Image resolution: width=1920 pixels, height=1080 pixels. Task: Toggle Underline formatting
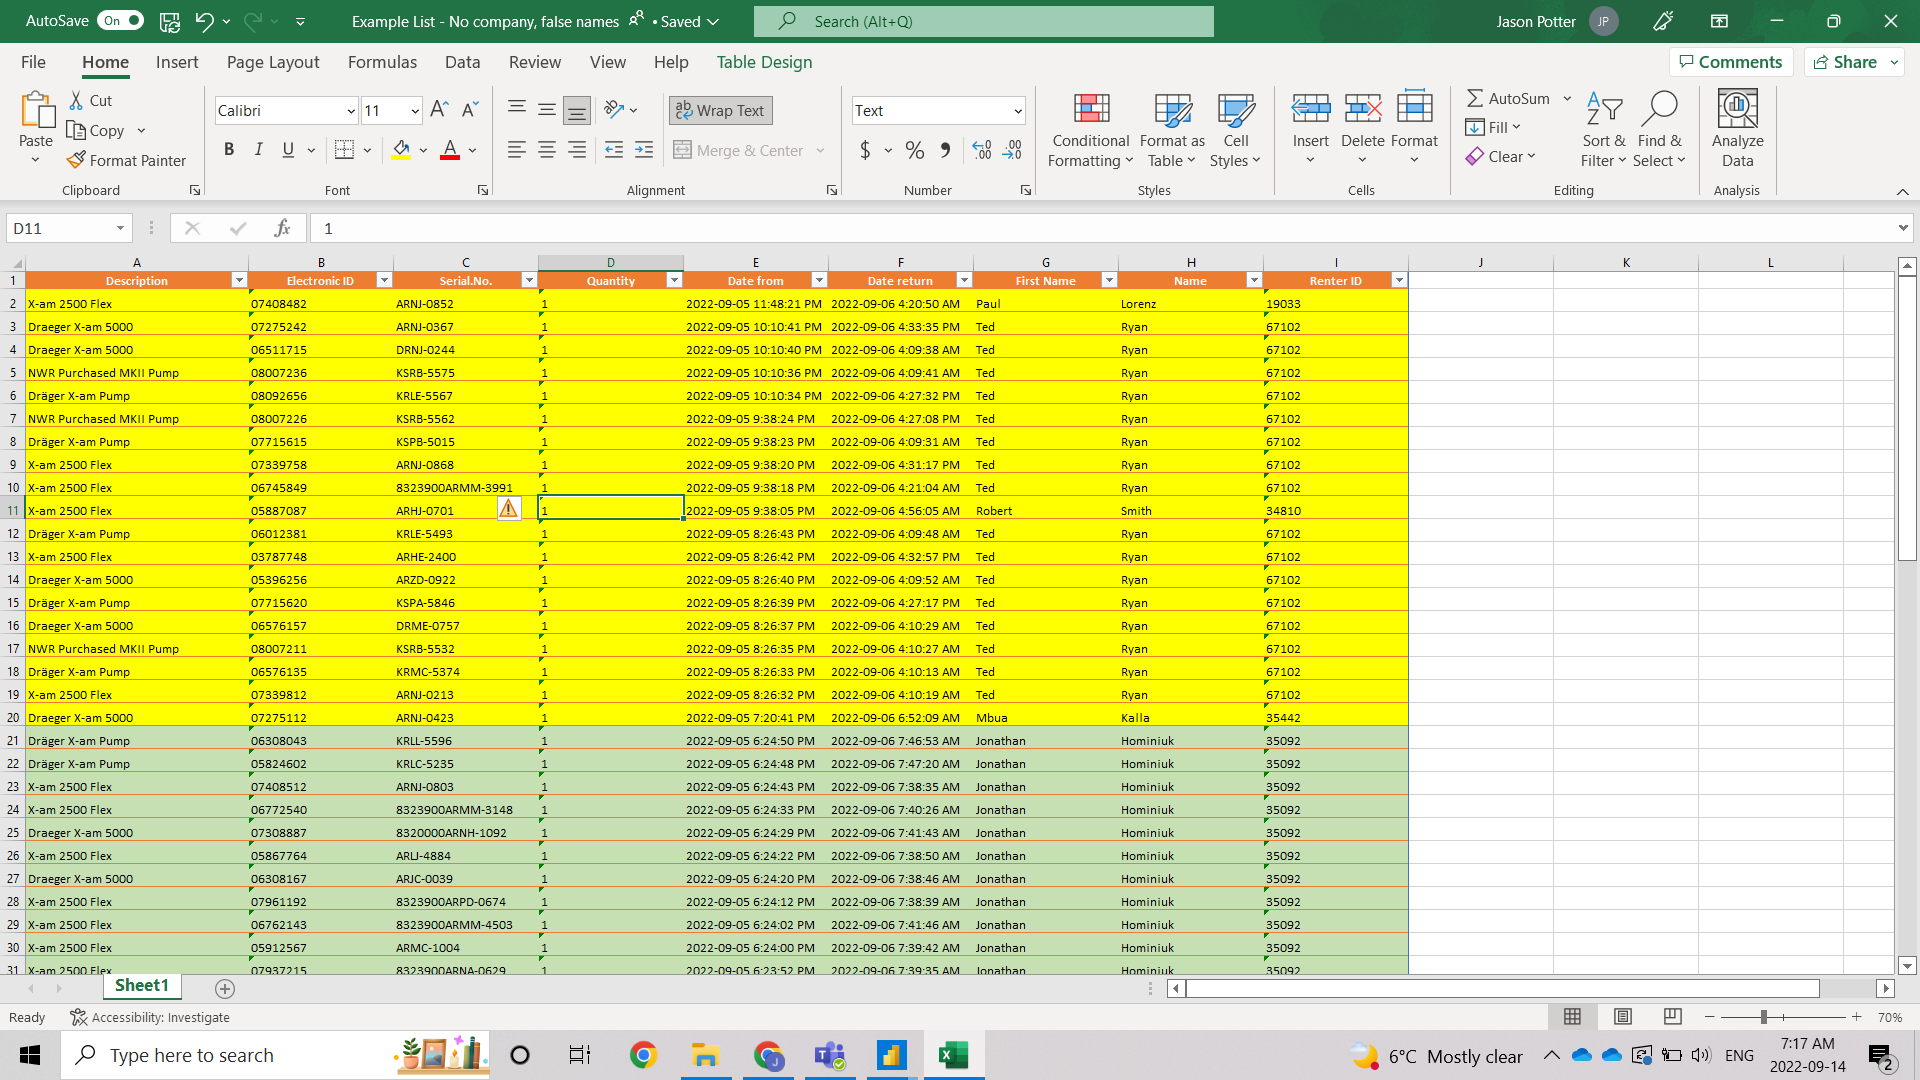tap(288, 150)
